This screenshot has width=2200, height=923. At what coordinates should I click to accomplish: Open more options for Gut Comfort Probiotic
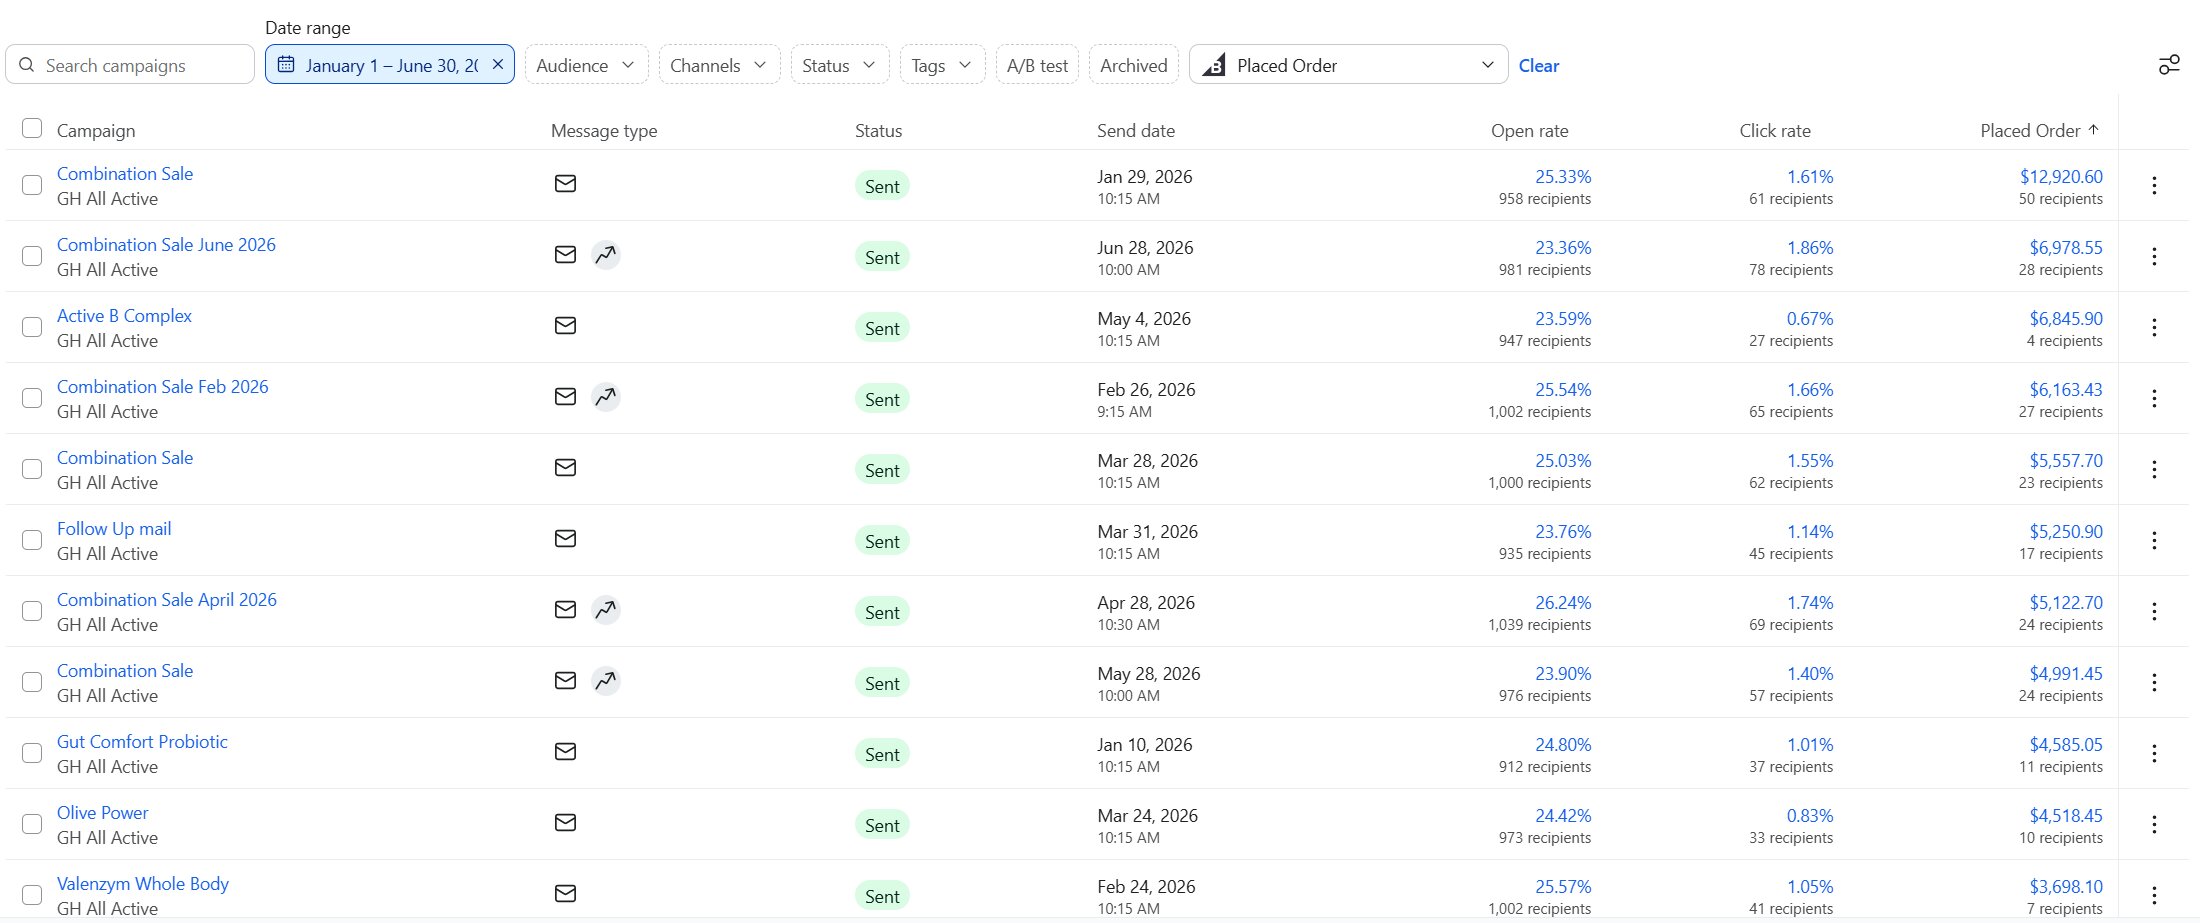(x=2154, y=753)
